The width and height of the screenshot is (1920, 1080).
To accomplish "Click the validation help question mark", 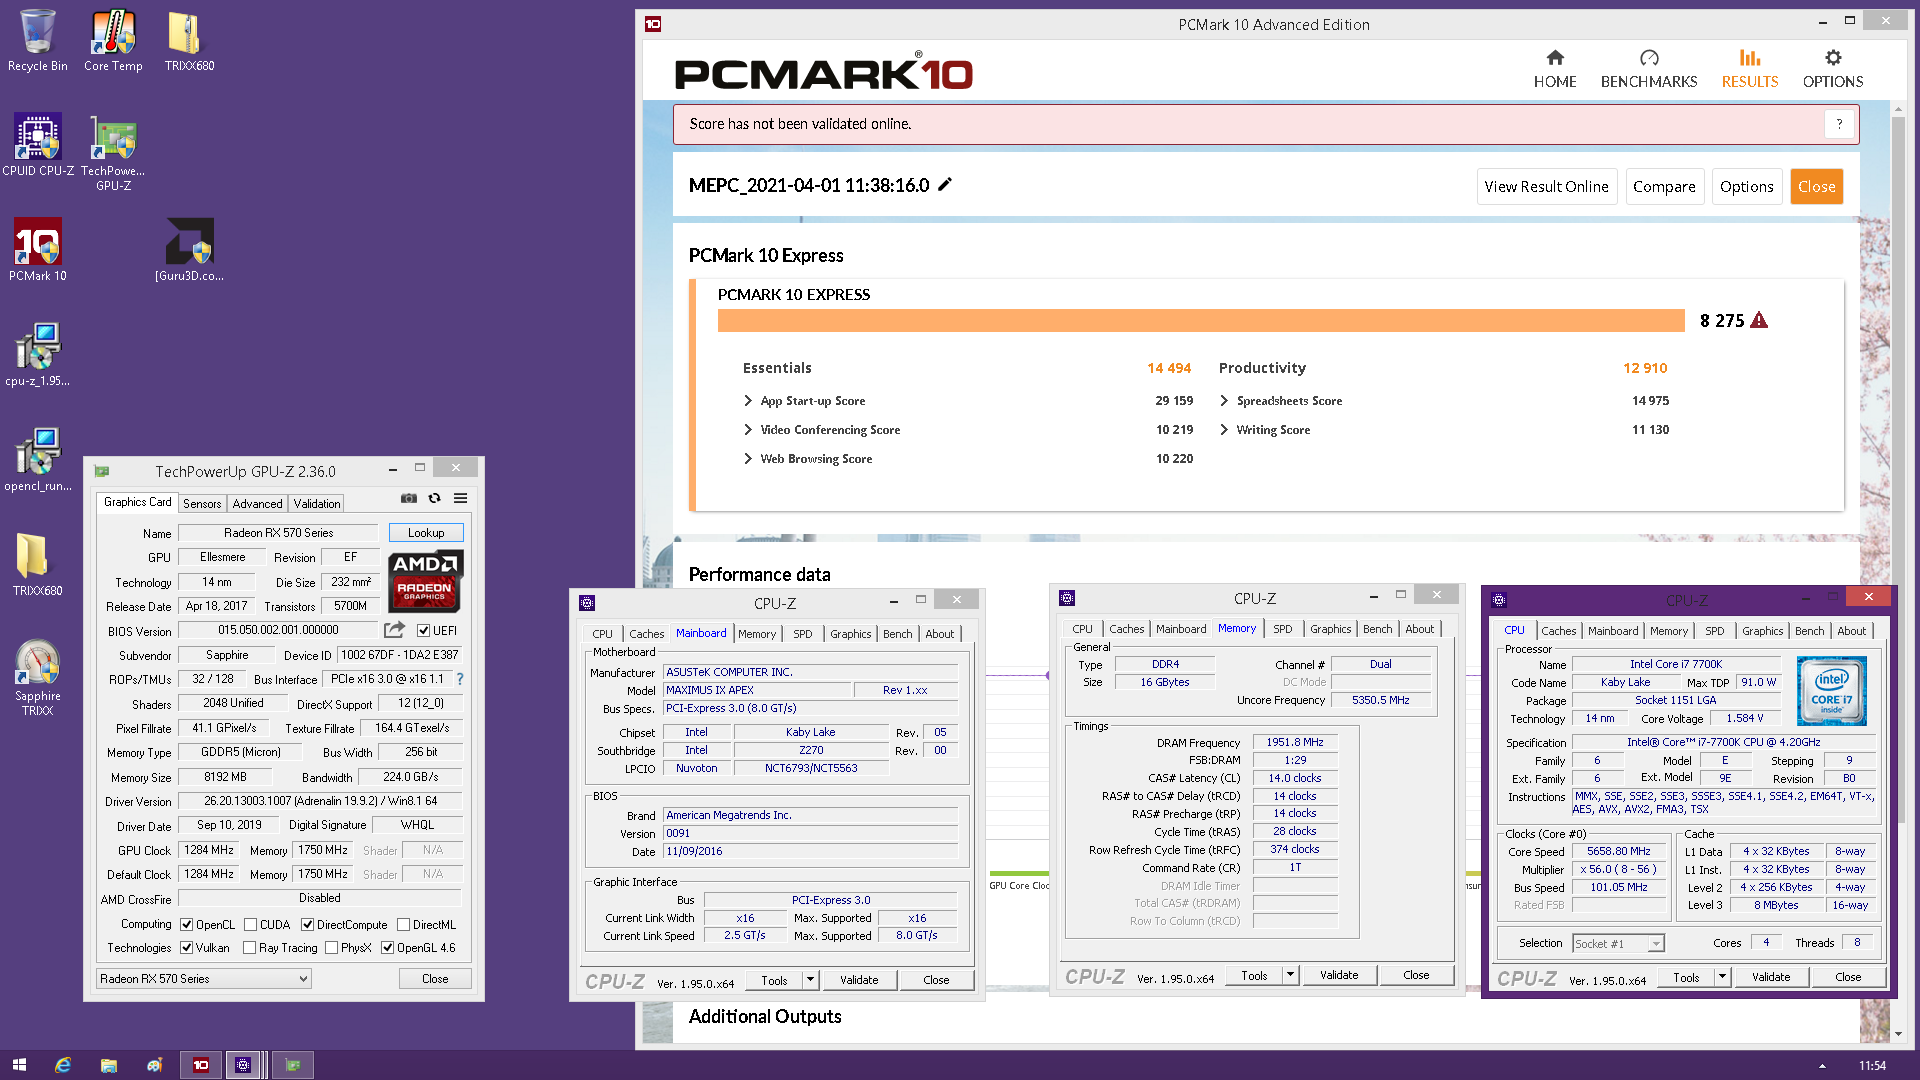I will click(x=1839, y=124).
